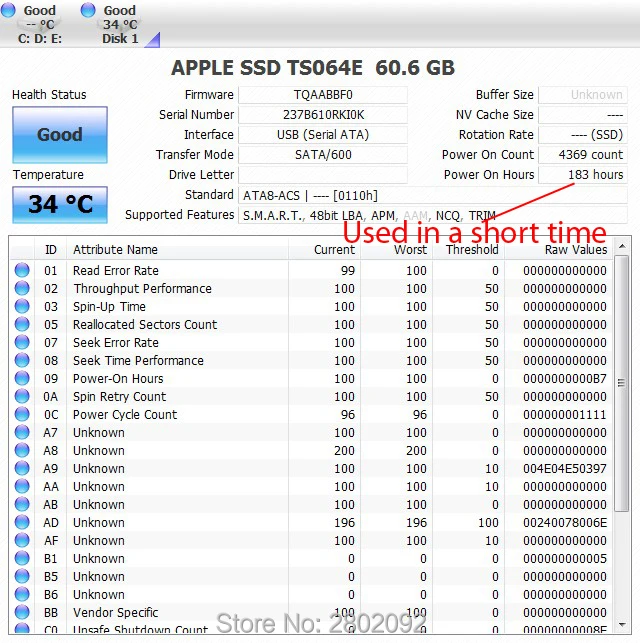Click the Raw Values column header
Screen dimensions: 640x643
coord(558,249)
